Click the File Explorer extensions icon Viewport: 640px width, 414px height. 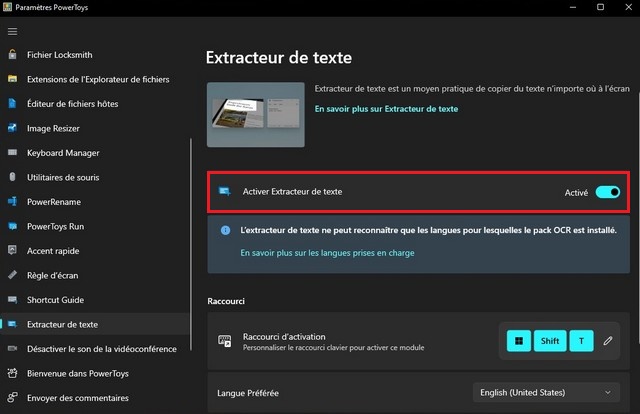pyautogui.click(x=13, y=79)
